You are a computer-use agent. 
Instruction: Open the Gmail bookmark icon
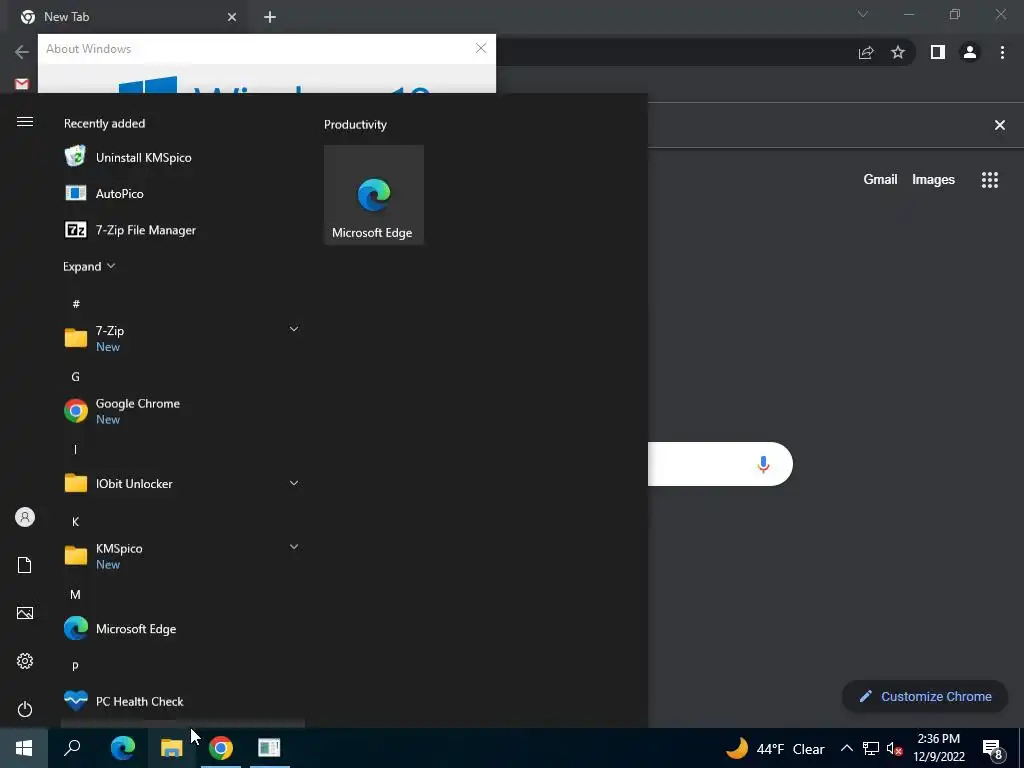pos(22,84)
